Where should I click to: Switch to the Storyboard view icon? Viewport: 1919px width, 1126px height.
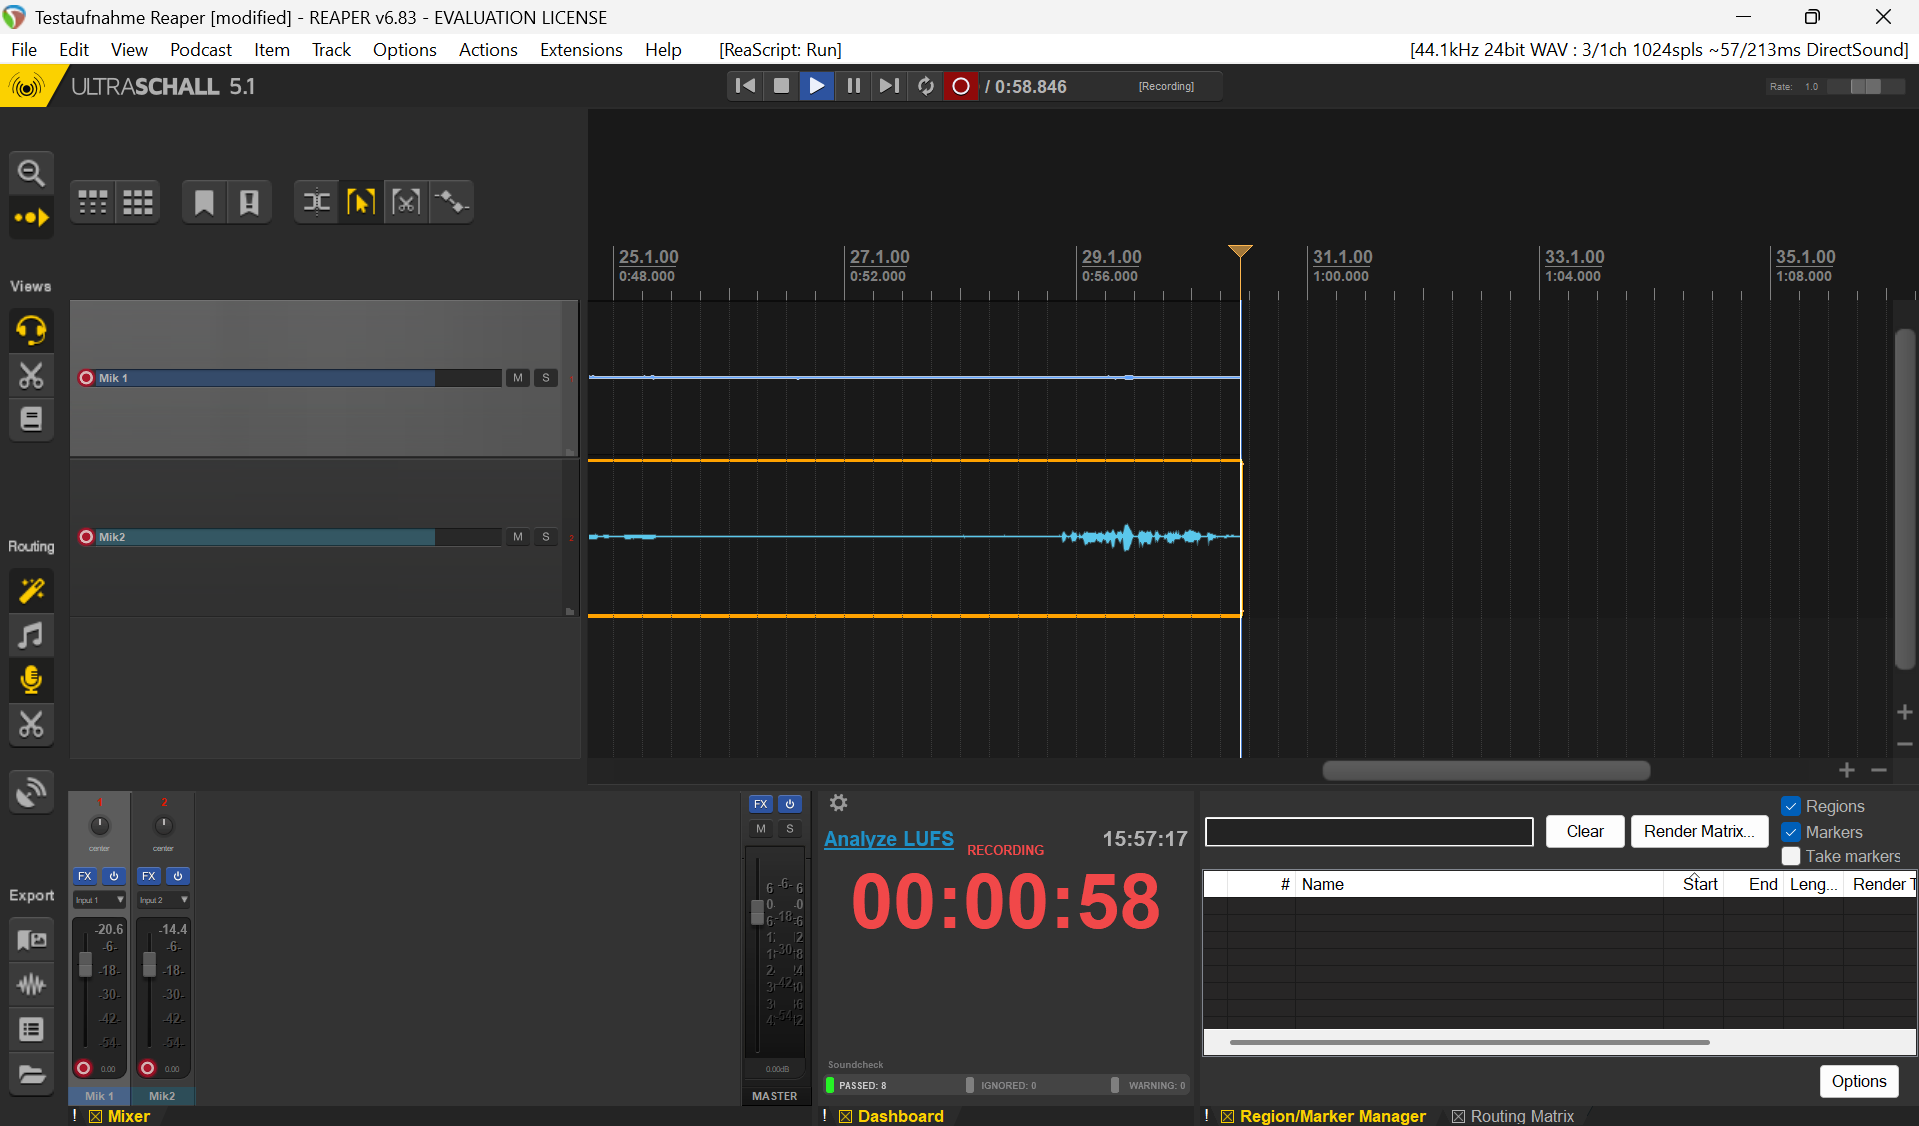31,419
